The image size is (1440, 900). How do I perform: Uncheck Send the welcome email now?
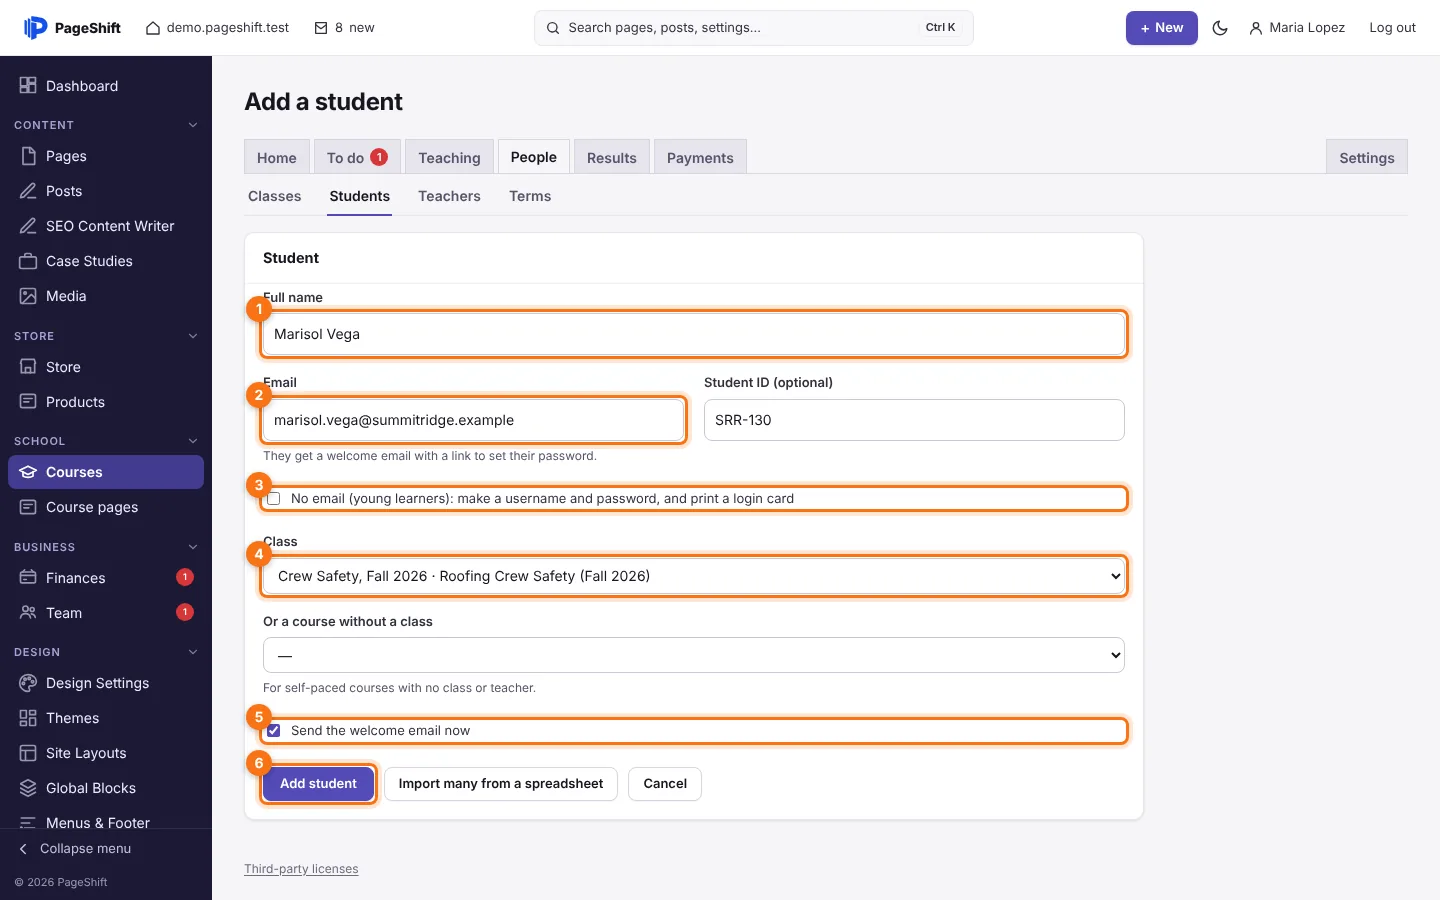coord(274,731)
